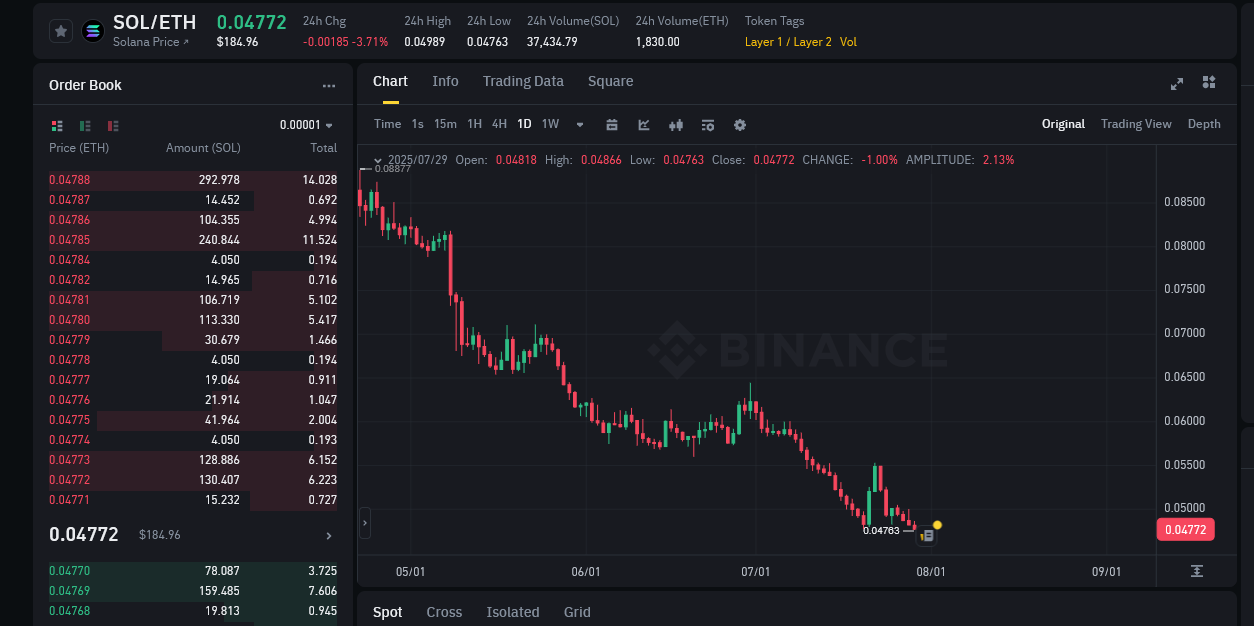Viewport: 1254px width, 626px height.
Task: Open the calendar date range icon
Action: [x=612, y=125]
